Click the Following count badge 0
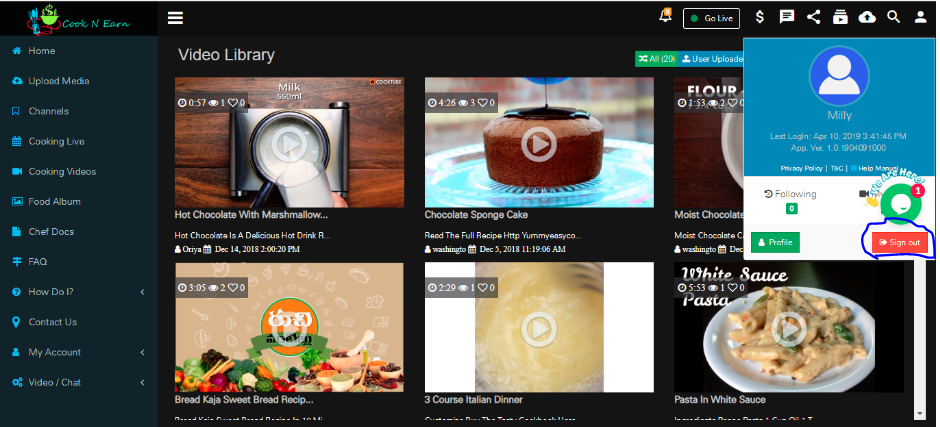 click(x=791, y=209)
